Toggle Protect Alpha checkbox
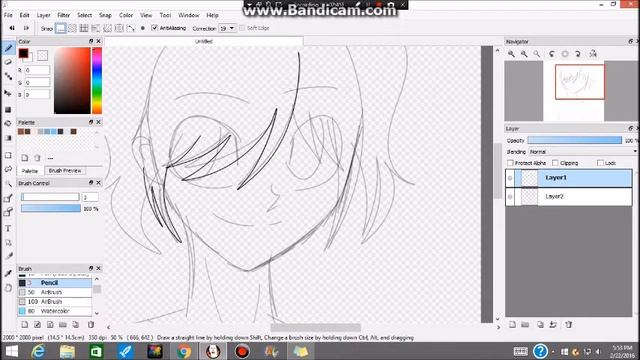Image resolution: width=640 pixels, height=360 pixels. coord(510,163)
